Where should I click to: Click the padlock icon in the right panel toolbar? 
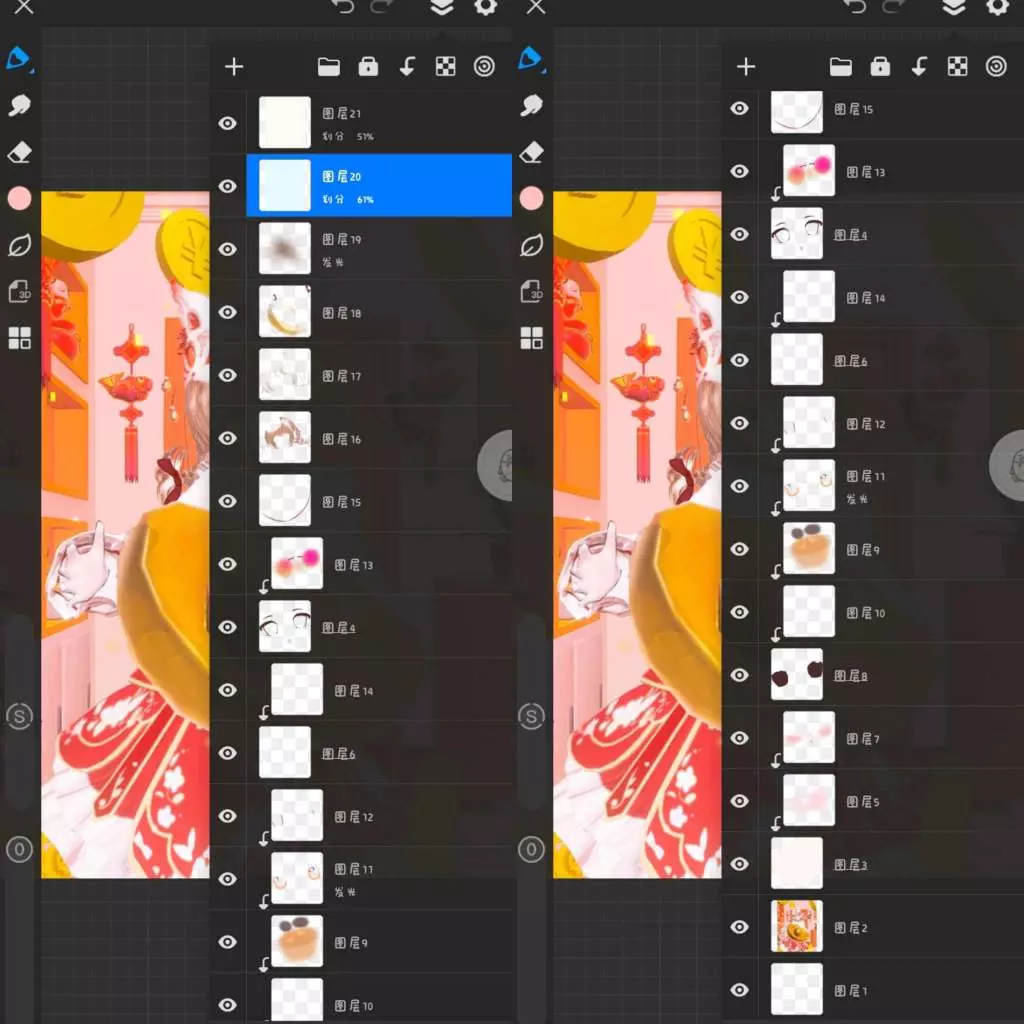click(880, 67)
